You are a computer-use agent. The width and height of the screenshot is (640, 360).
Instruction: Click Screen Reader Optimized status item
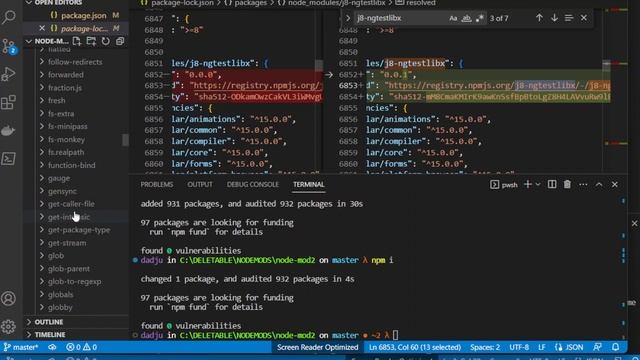coord(318,347)
